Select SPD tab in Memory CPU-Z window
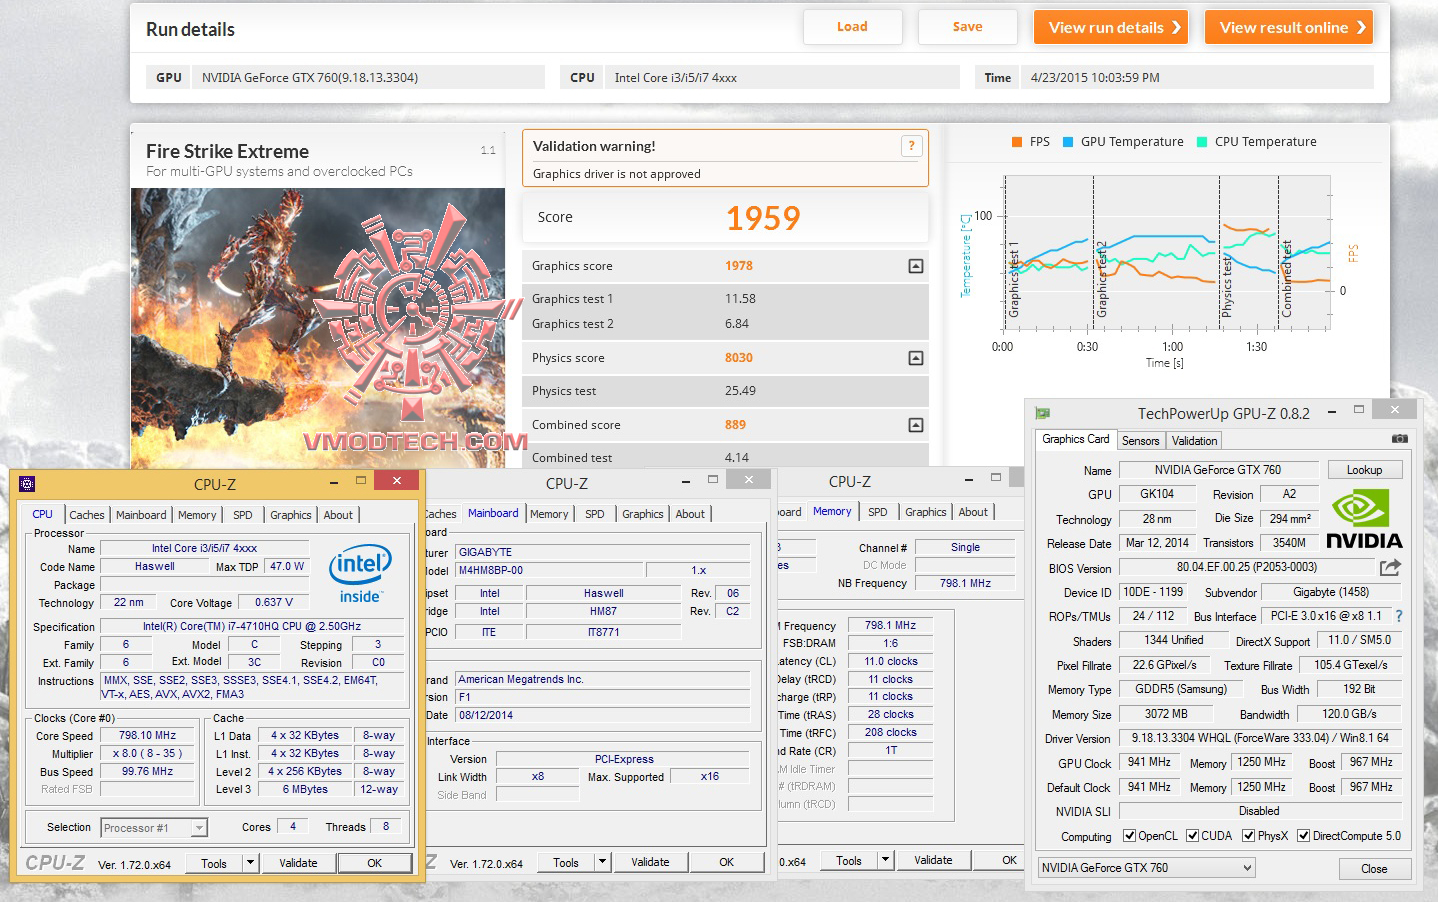This screenshot has height=902, width=1438. point(878,512)
